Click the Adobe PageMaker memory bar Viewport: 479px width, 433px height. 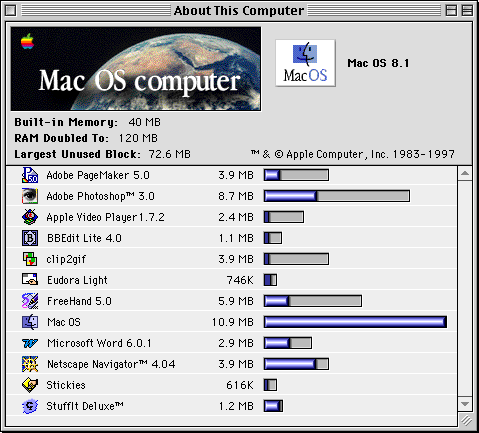tap(296, 175)
